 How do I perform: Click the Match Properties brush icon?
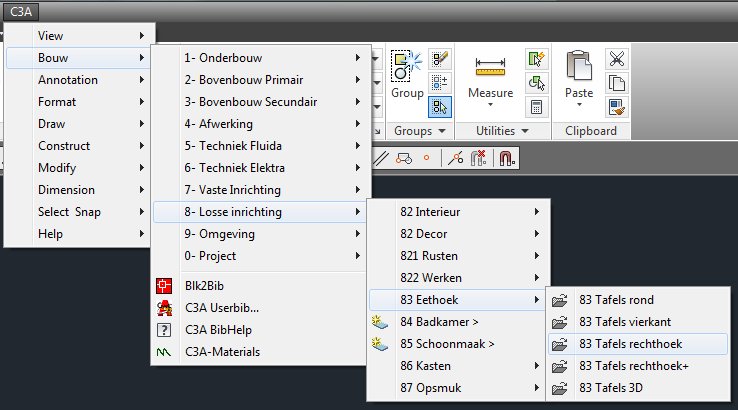tap(617, 107)
